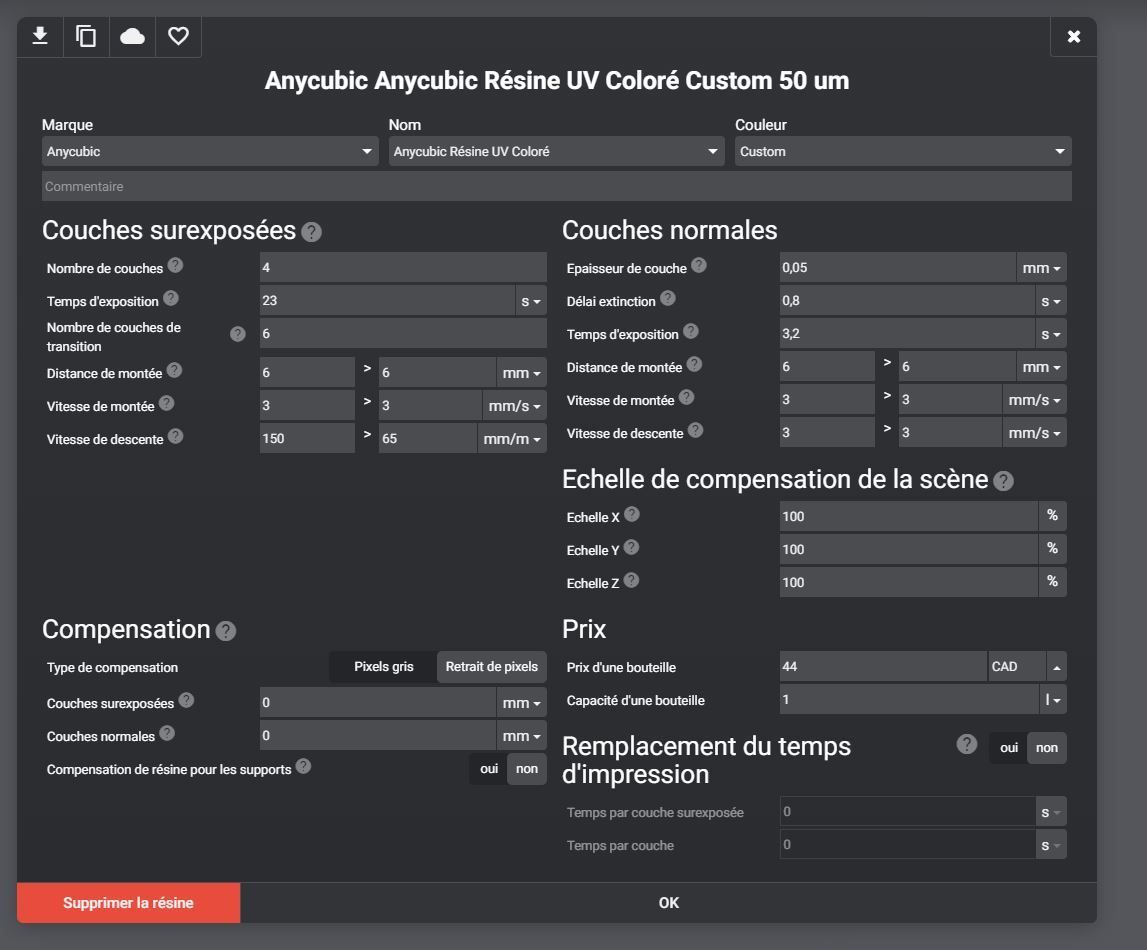Click the download resin profile icon
Image resolution: width=1147 pixels, height=950 pixels.
[x=40, y=36]
